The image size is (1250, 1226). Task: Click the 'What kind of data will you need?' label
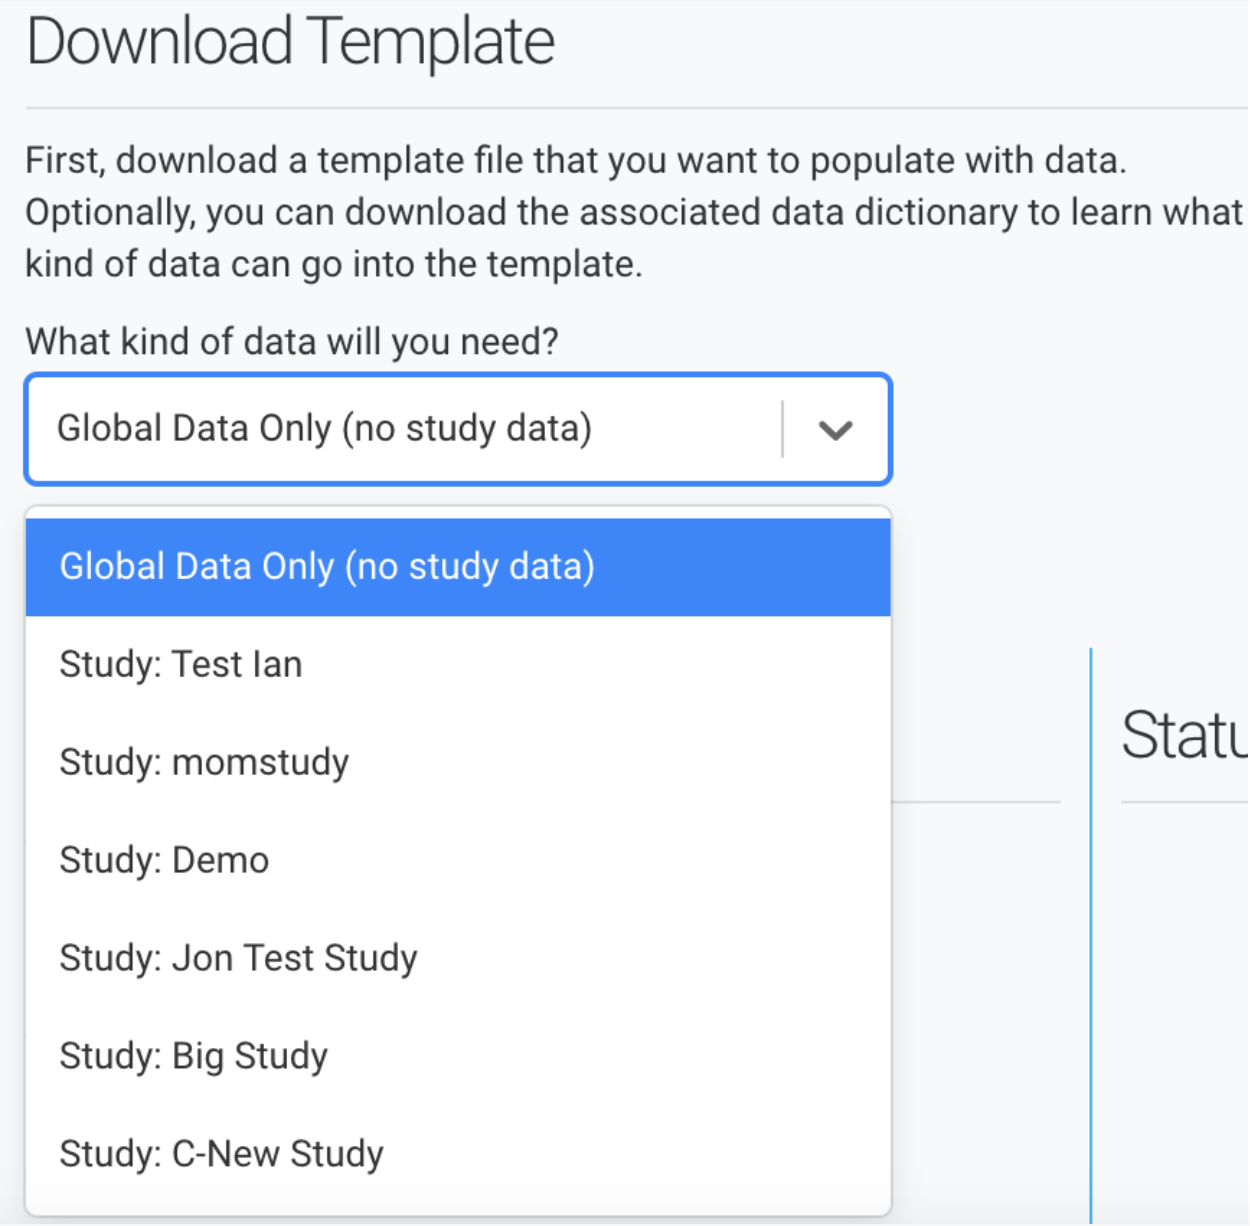[291, 342]
